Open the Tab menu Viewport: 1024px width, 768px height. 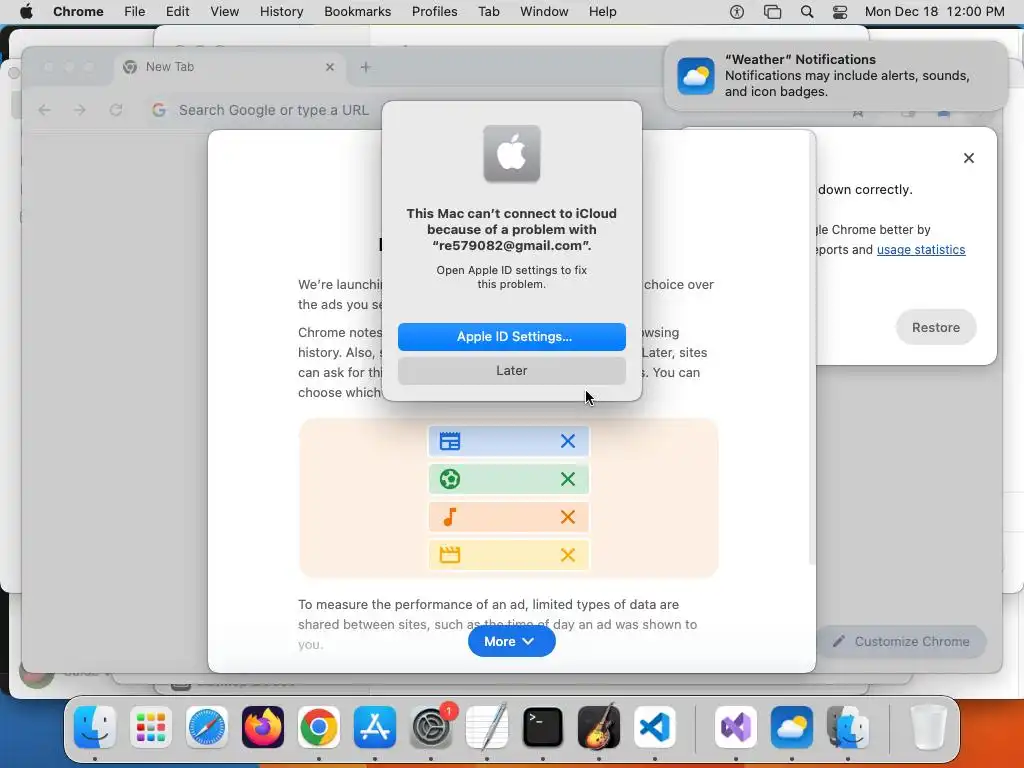tap(488, 12)
